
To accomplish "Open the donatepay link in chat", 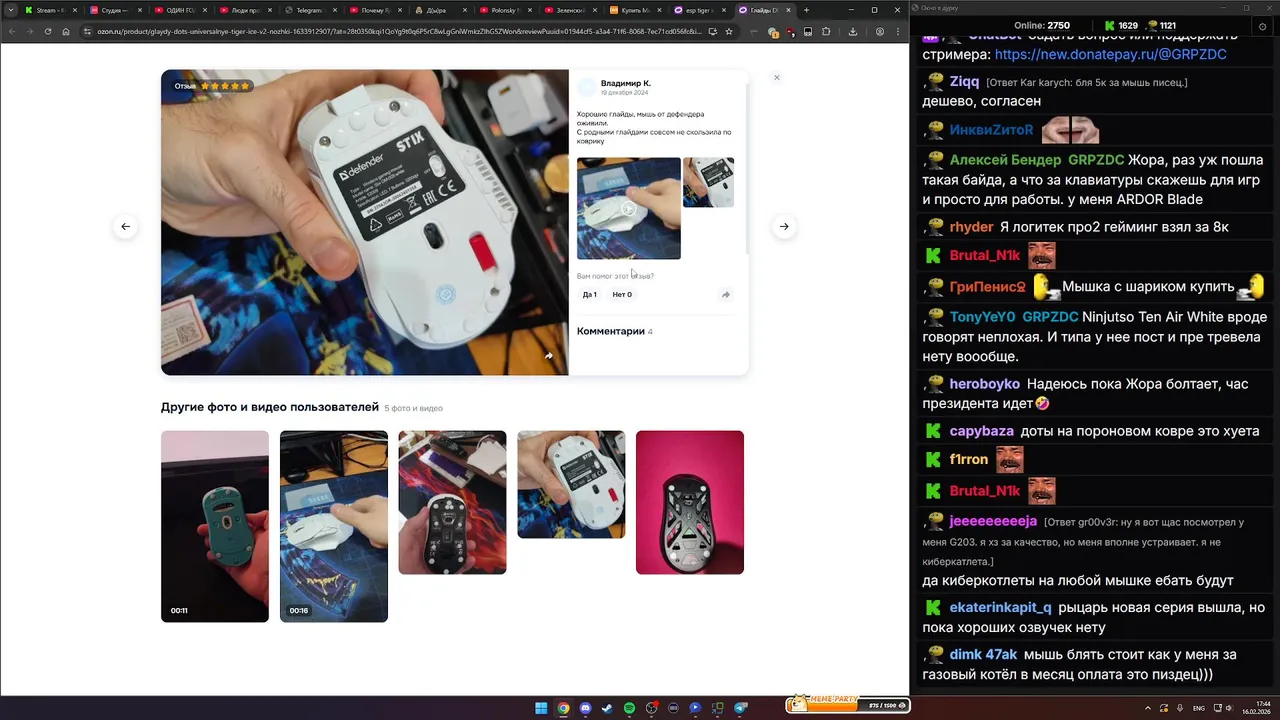I will point(1110,55).
